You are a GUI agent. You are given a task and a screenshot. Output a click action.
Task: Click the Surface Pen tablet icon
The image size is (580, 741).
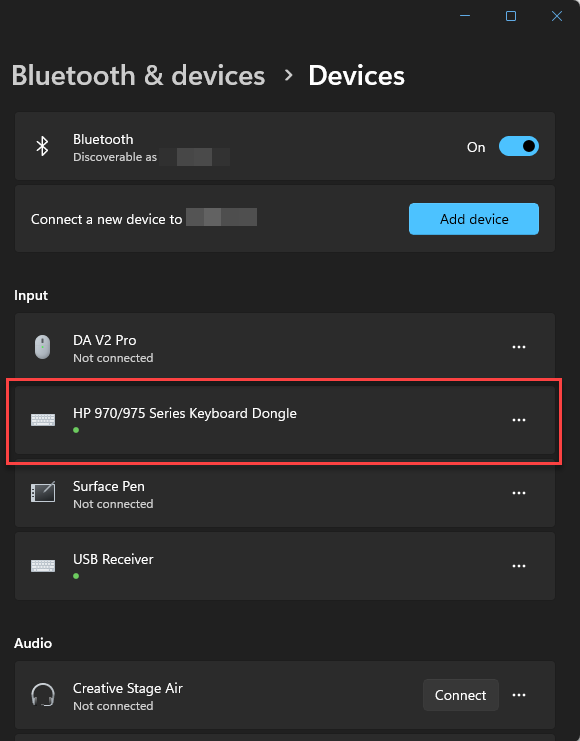point(43,492)
